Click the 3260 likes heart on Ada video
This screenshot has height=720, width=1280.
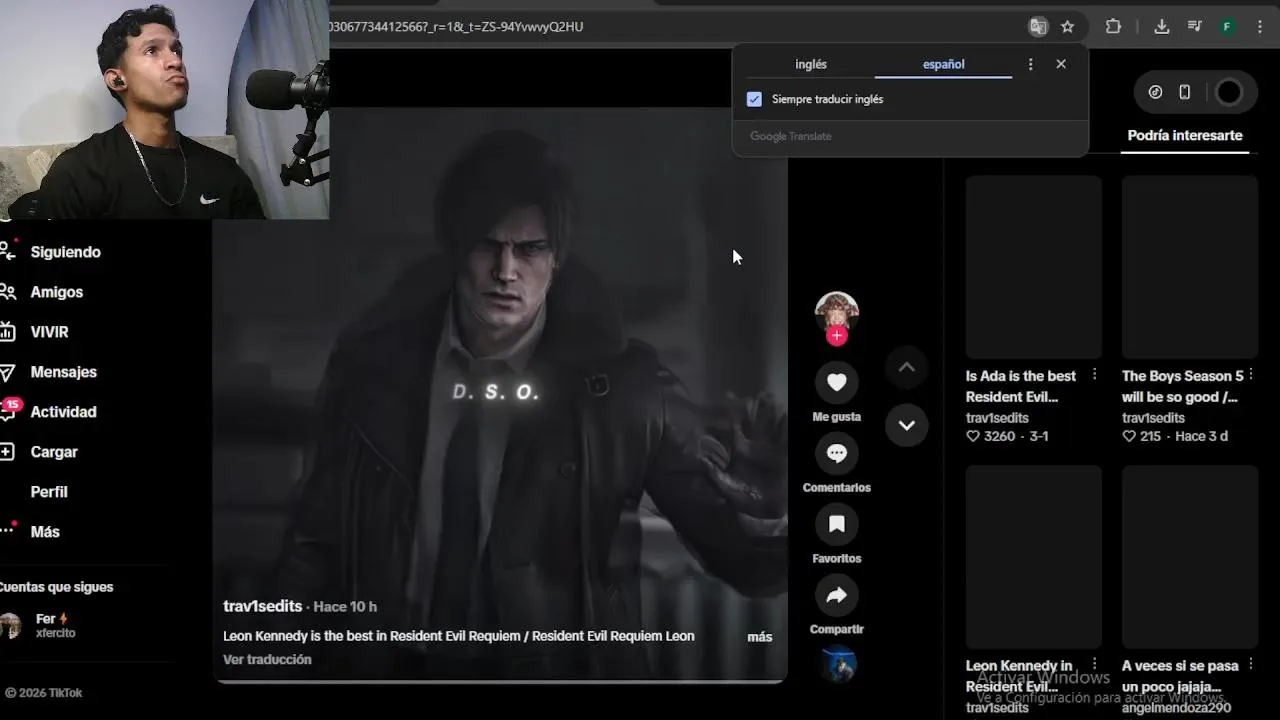(973, 437)
